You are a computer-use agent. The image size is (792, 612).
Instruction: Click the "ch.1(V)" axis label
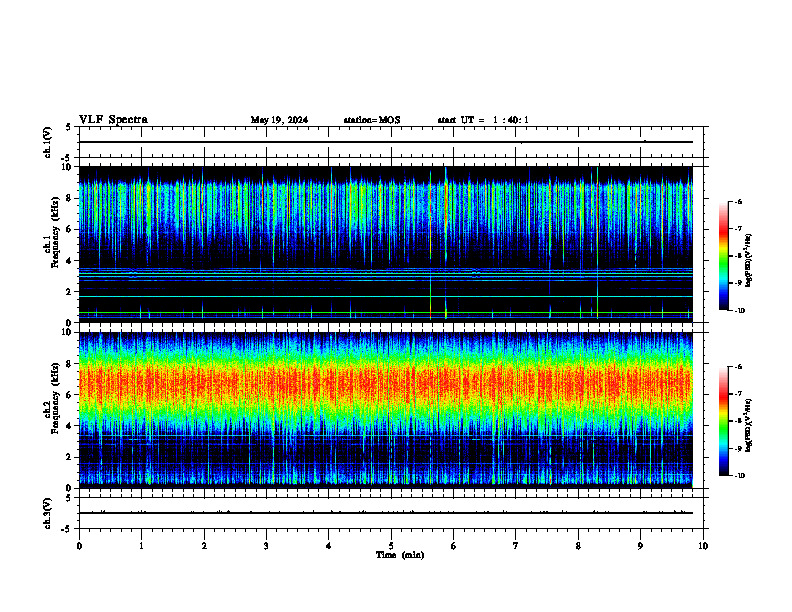click(x=48, y=142)
